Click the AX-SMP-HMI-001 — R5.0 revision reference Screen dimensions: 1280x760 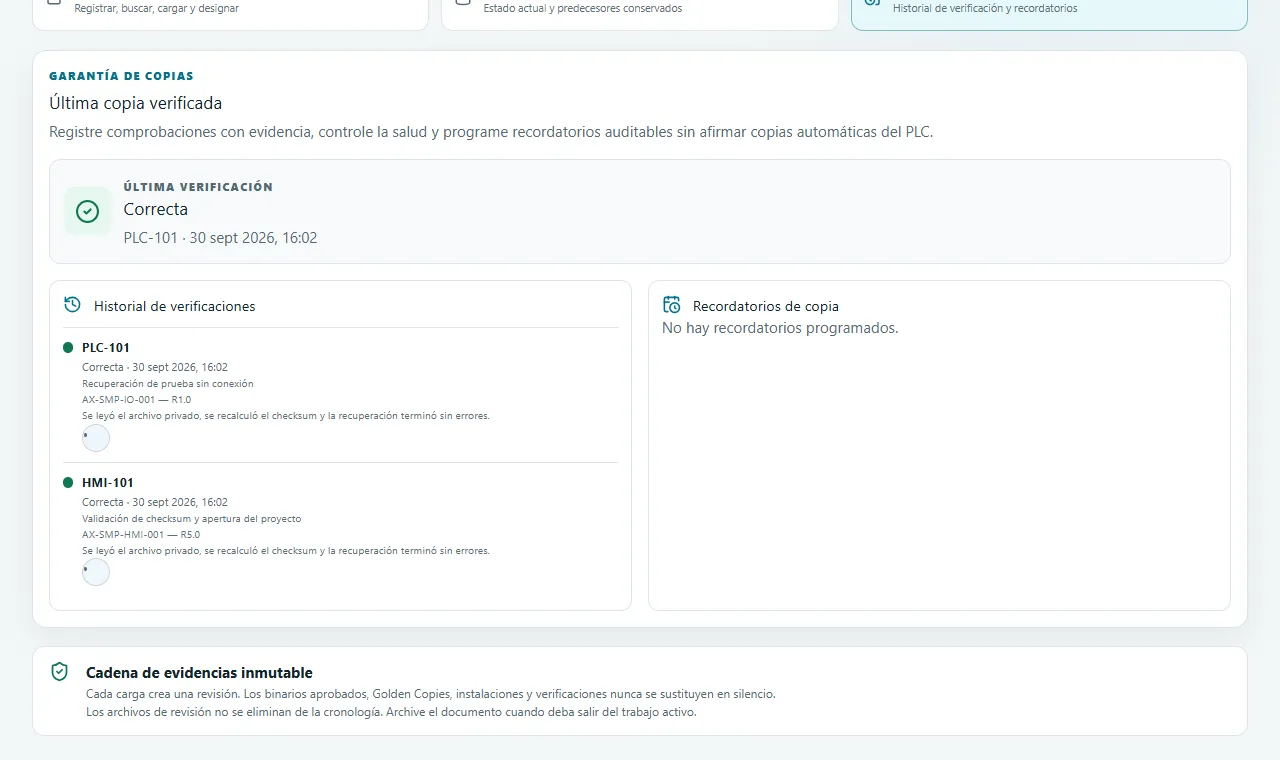pyautogui.click(x=141, y=535)
